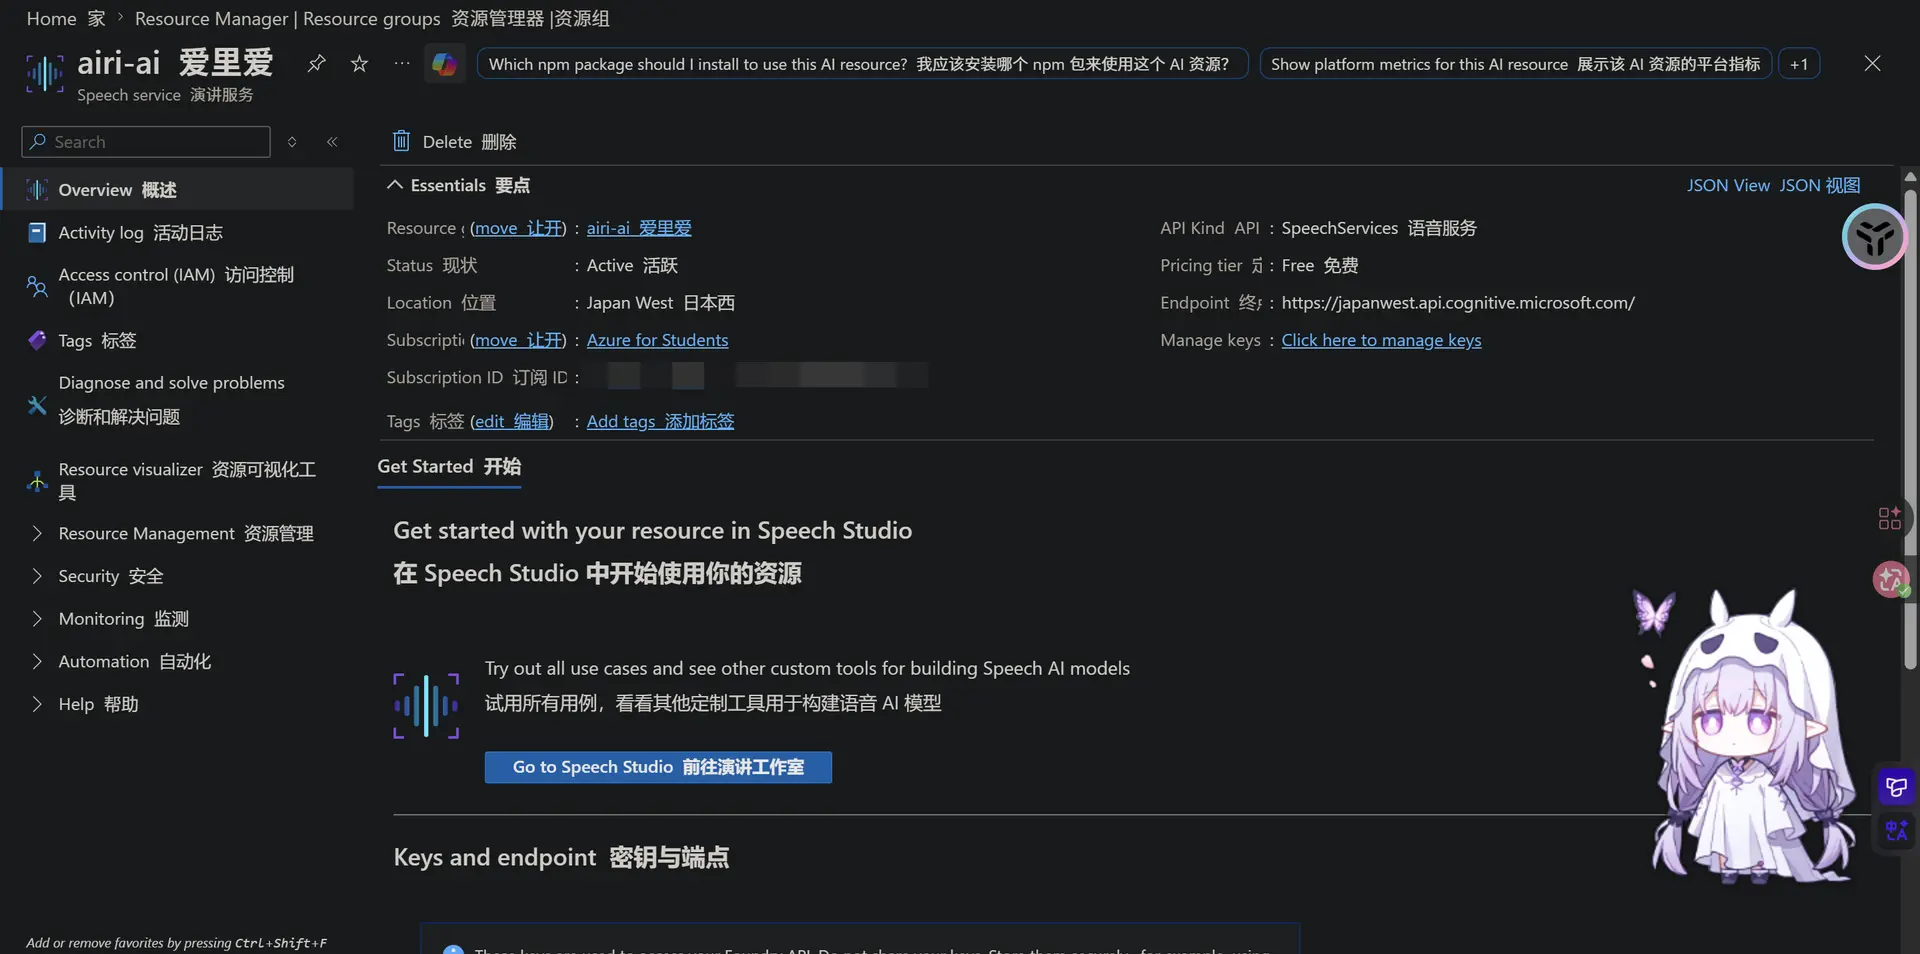
Task: Go to Home breadcrumb
Action: [66, 19]
